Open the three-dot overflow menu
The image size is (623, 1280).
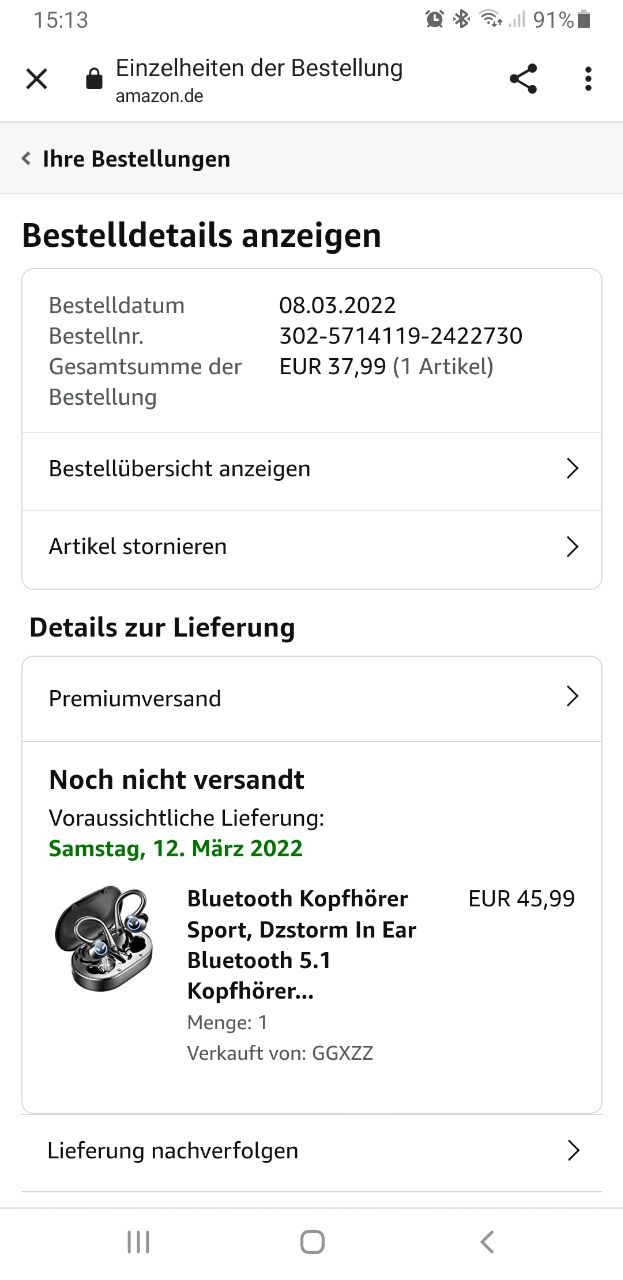pyautogui.click(x=588, y=79)
